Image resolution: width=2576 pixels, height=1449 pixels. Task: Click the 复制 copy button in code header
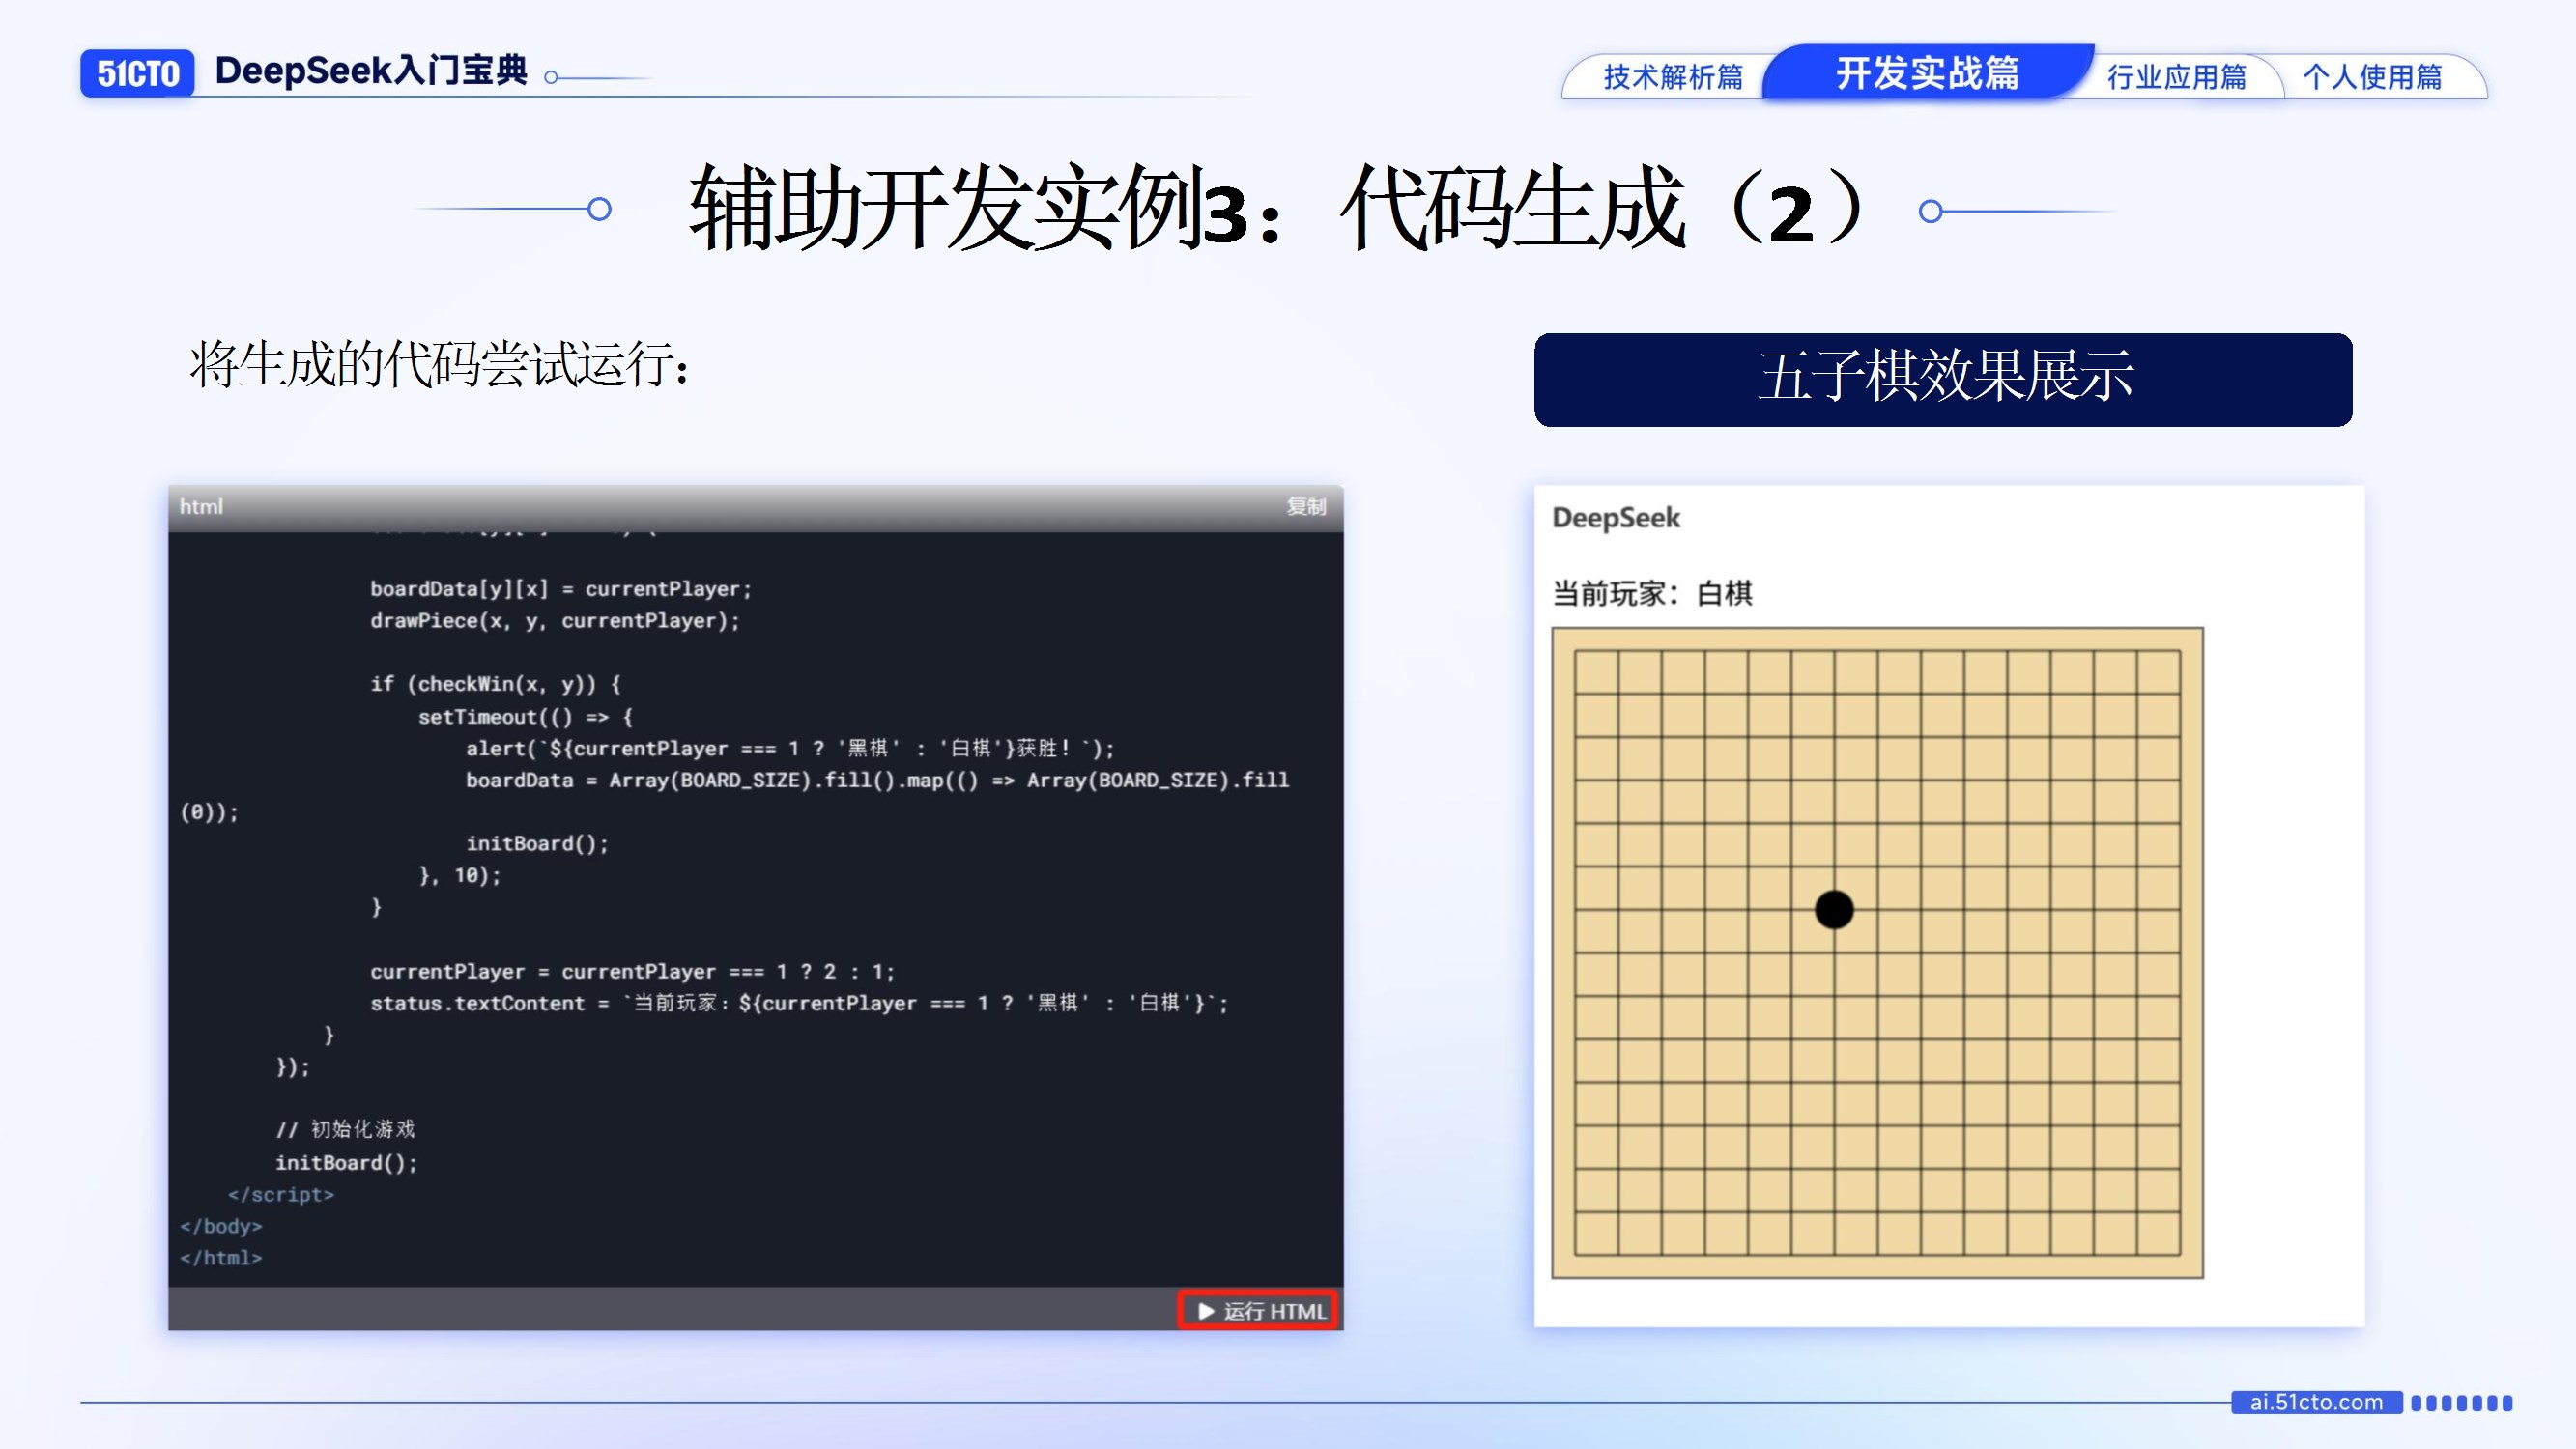coord(1305,506)
